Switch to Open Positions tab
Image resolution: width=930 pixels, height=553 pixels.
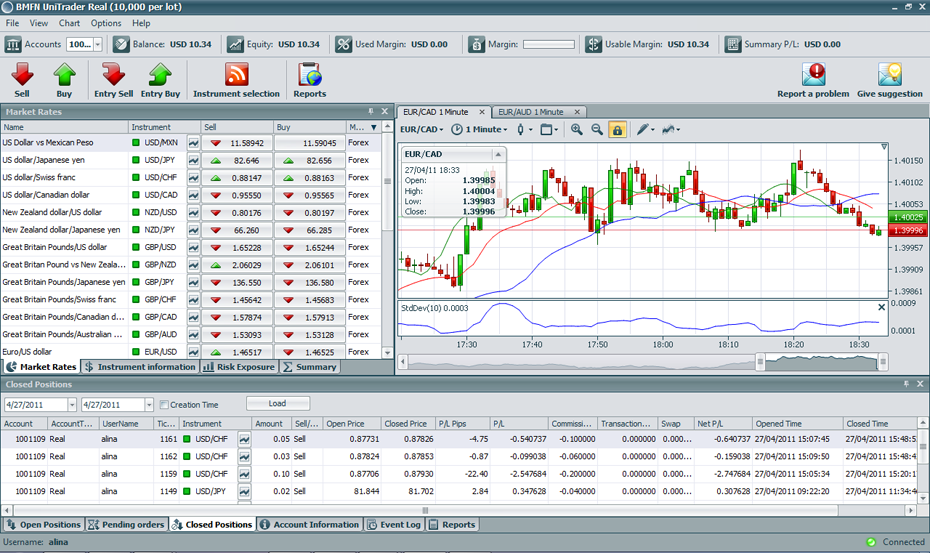tap(43, 525)
